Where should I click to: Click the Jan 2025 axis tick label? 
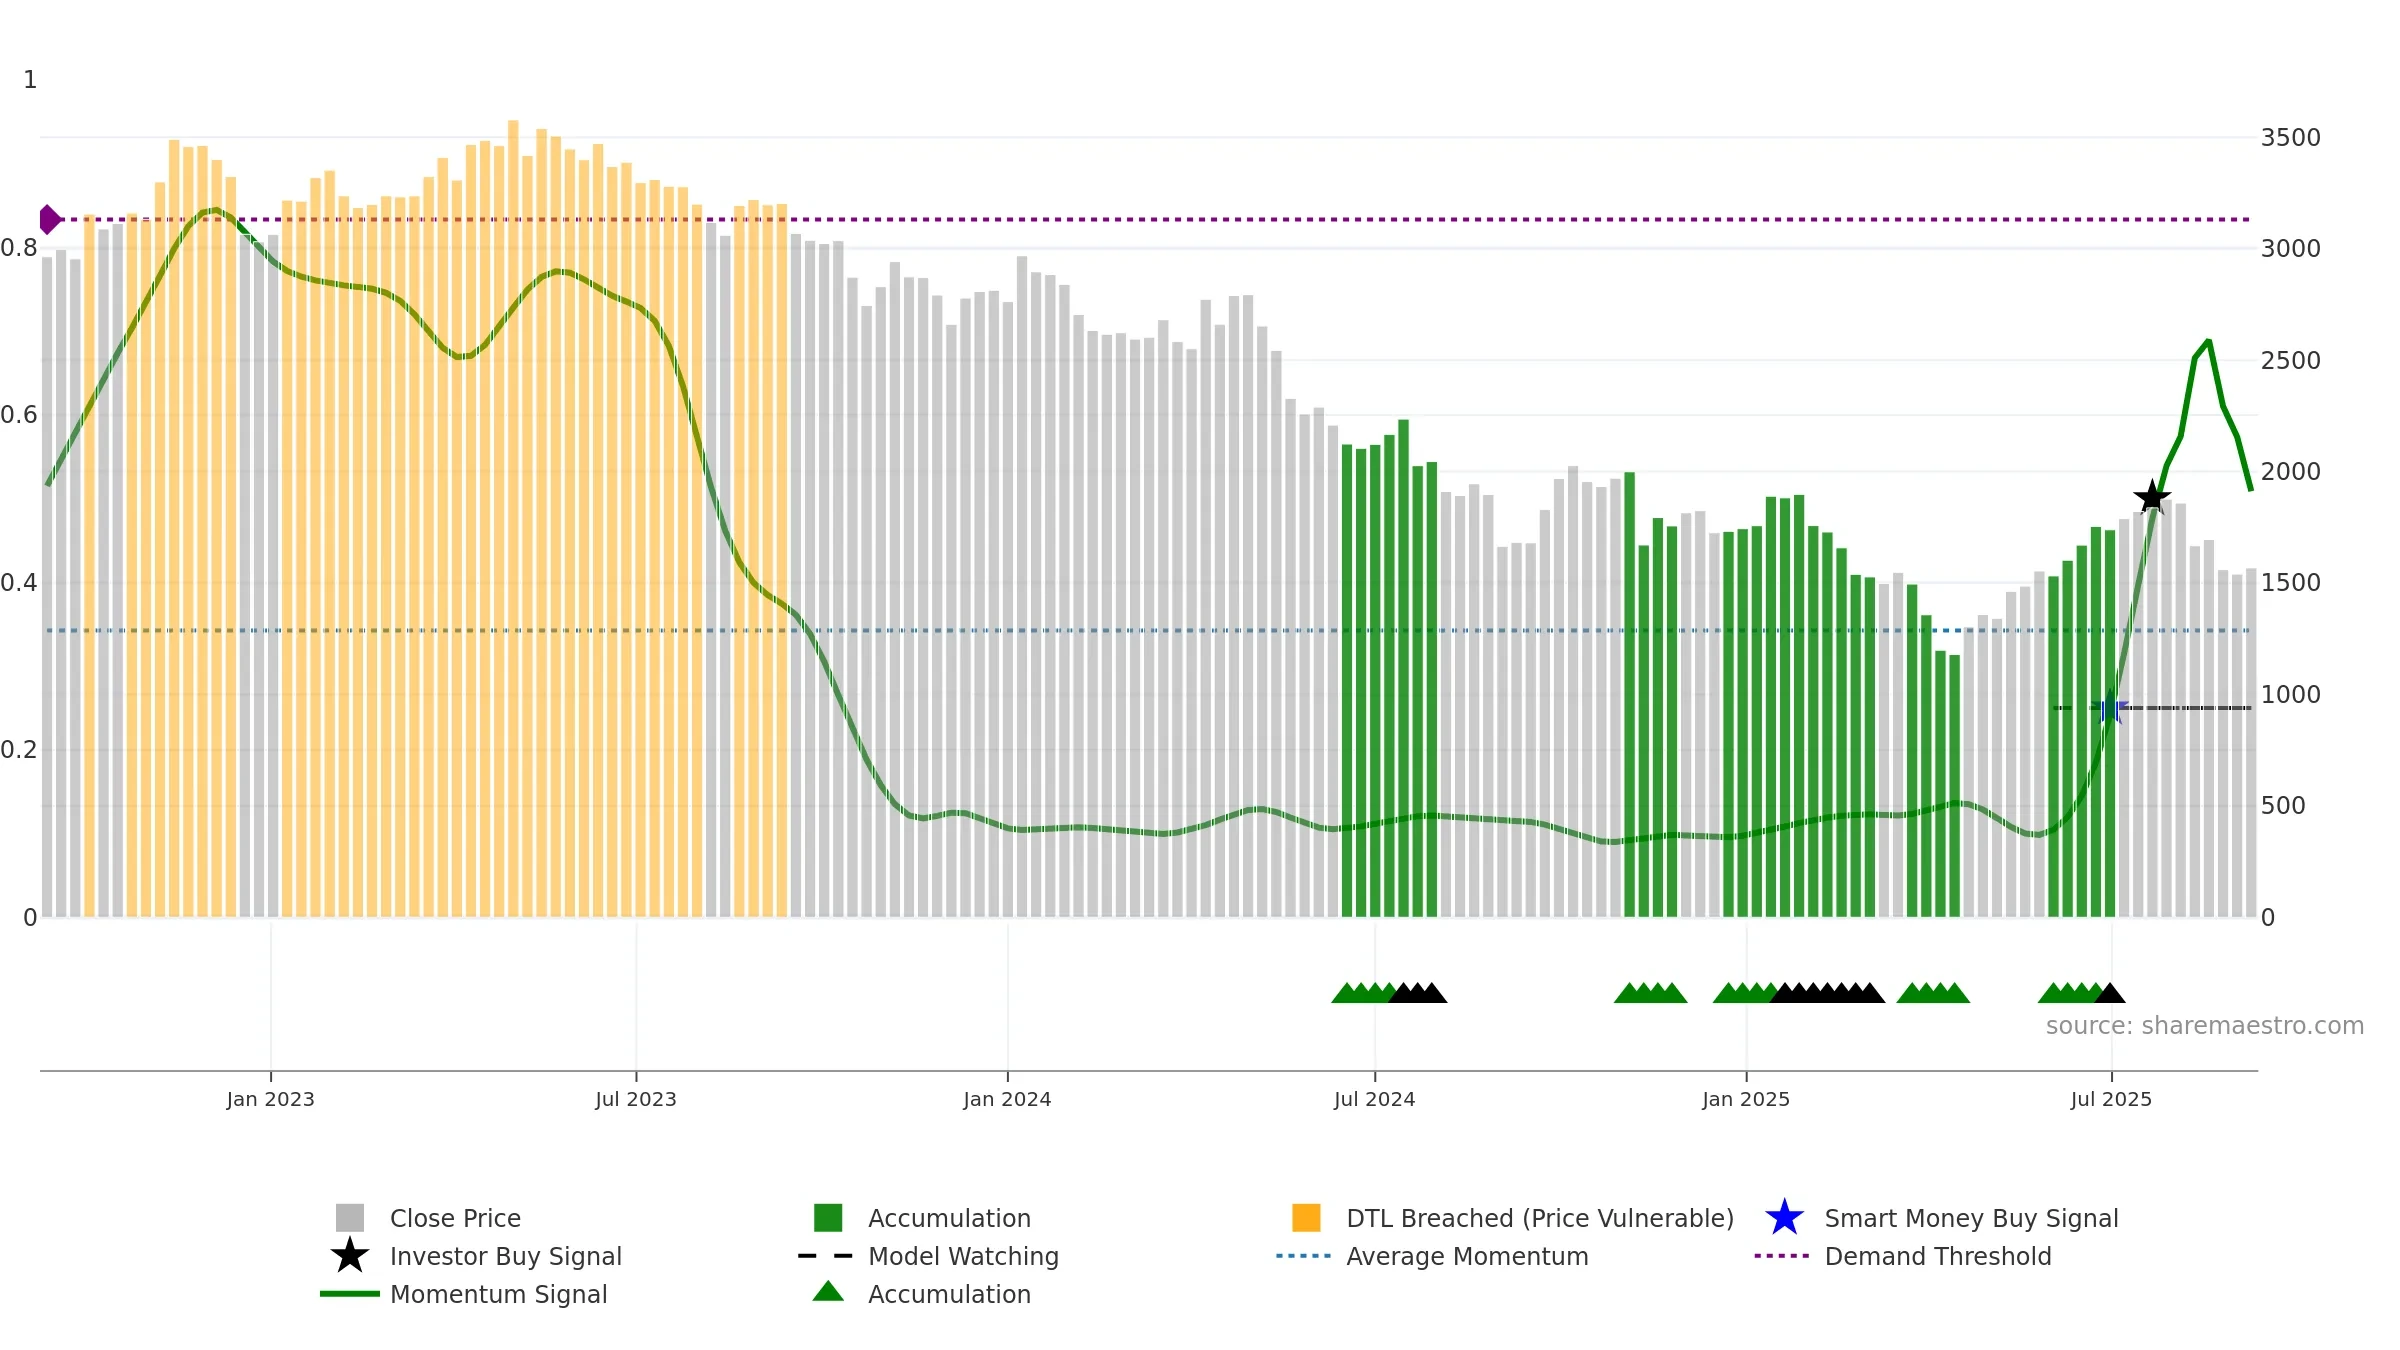pyautogui.click(x=1746, y=1100)
